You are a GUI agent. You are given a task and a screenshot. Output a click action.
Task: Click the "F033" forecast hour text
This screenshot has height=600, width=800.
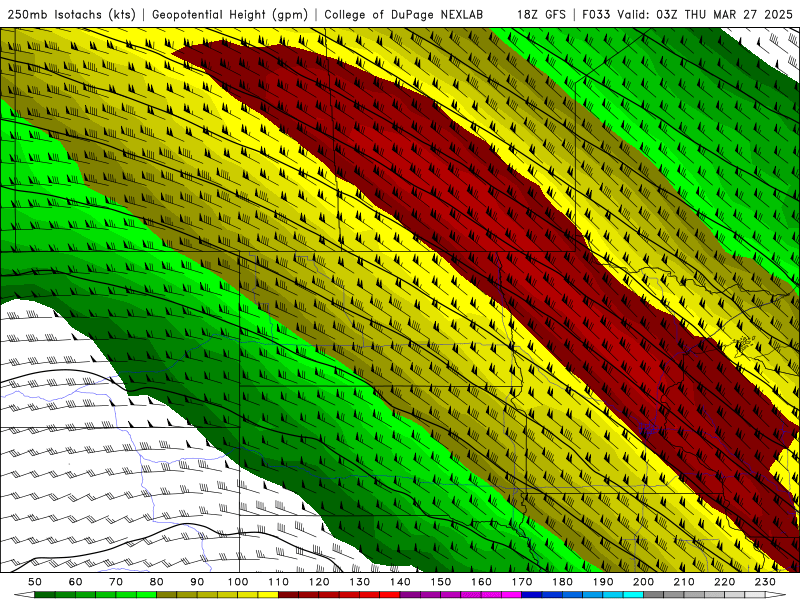596,14
